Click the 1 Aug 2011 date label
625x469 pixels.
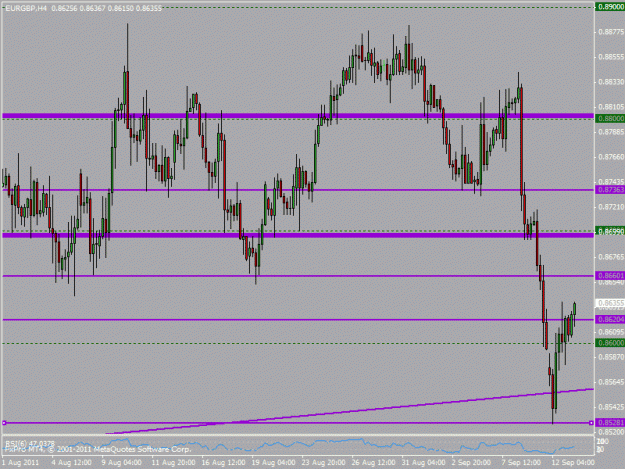pos(21,463)
